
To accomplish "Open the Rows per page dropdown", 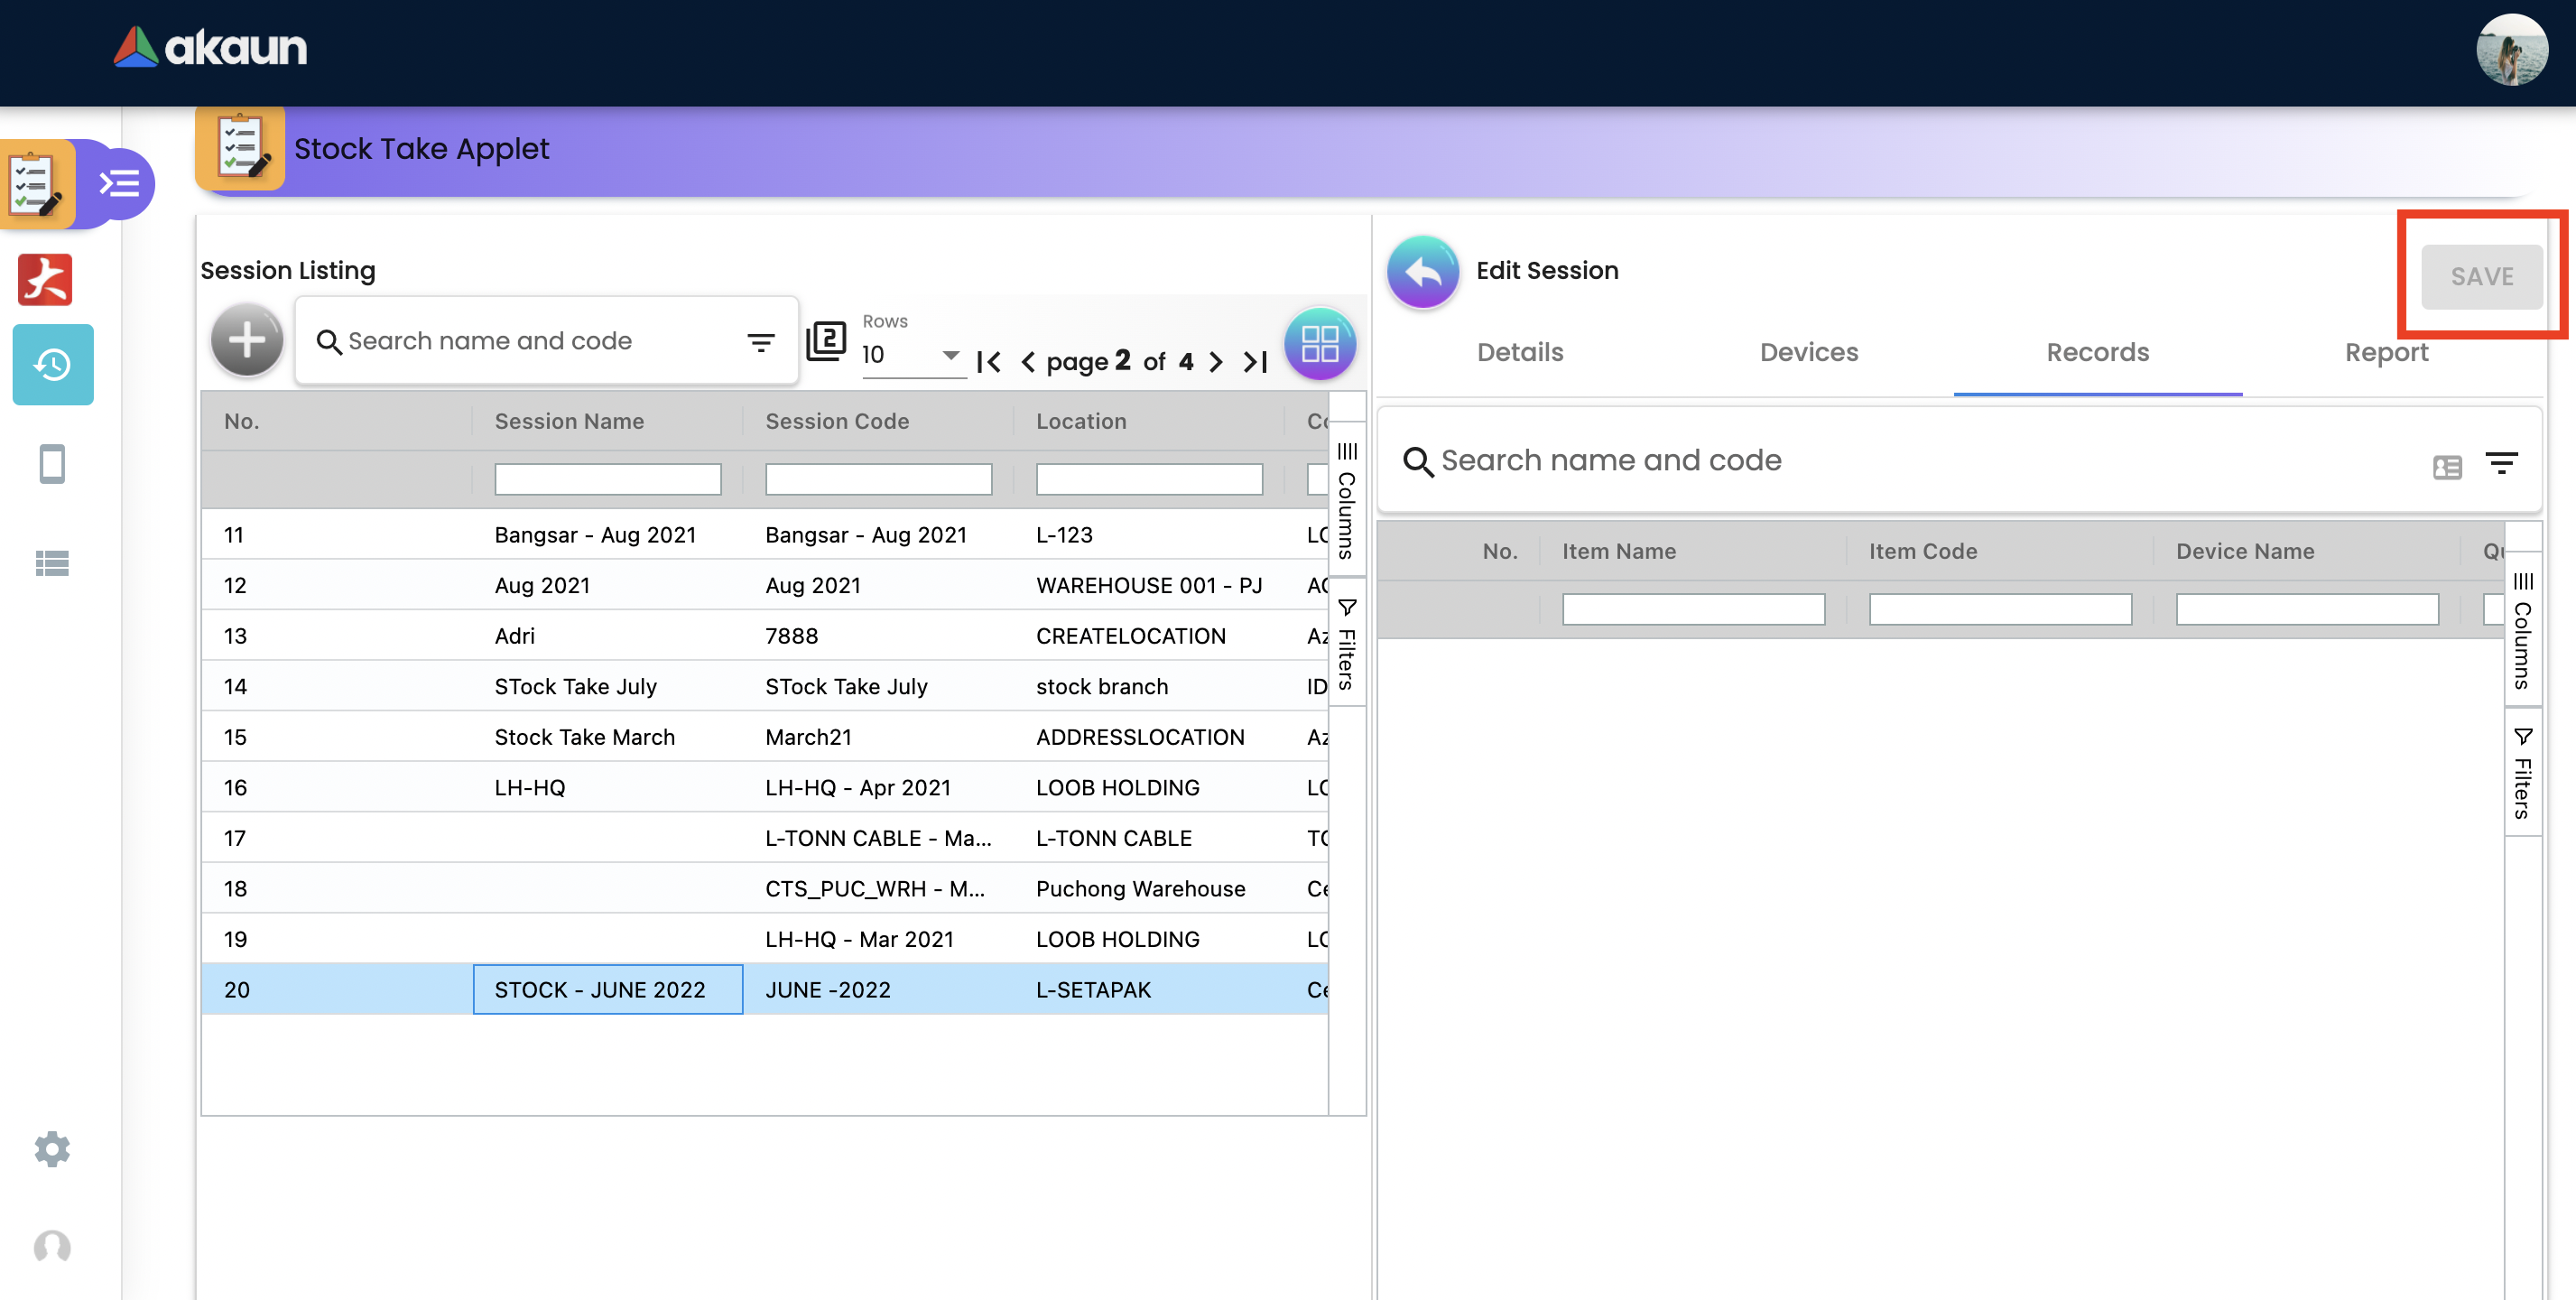I will coord(912,355).
